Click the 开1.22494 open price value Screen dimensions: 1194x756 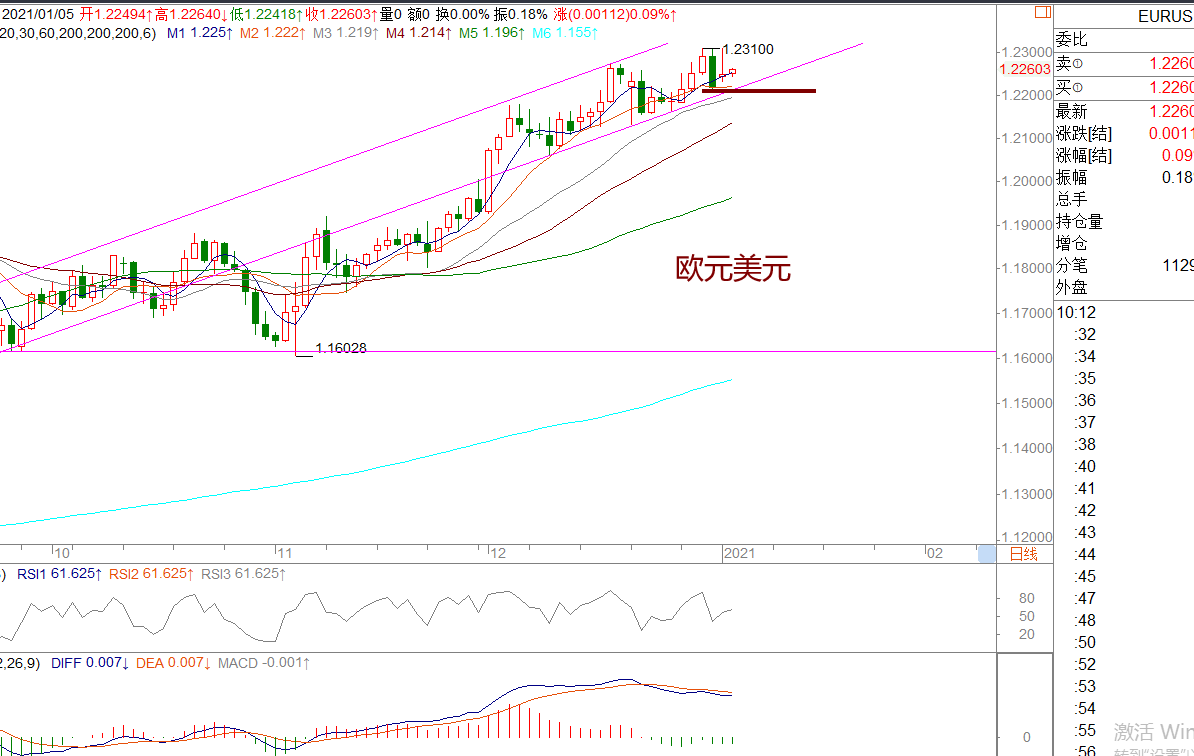pyautogui.click(x=116, y=14)
